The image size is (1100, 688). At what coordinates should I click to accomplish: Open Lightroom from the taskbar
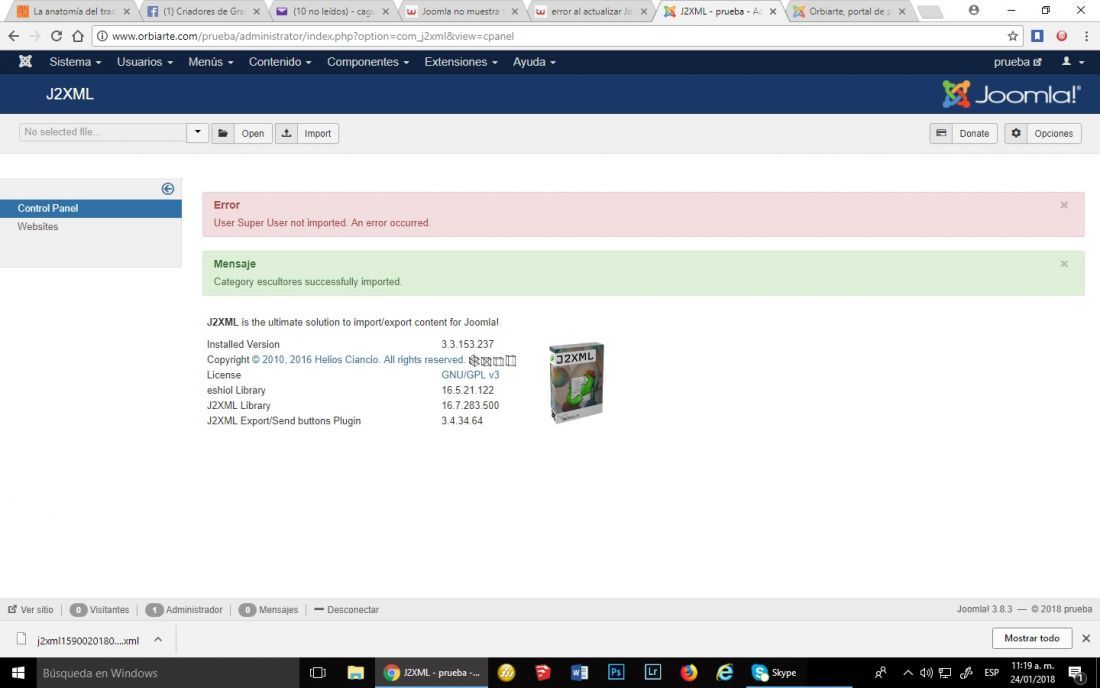[652, 673]
